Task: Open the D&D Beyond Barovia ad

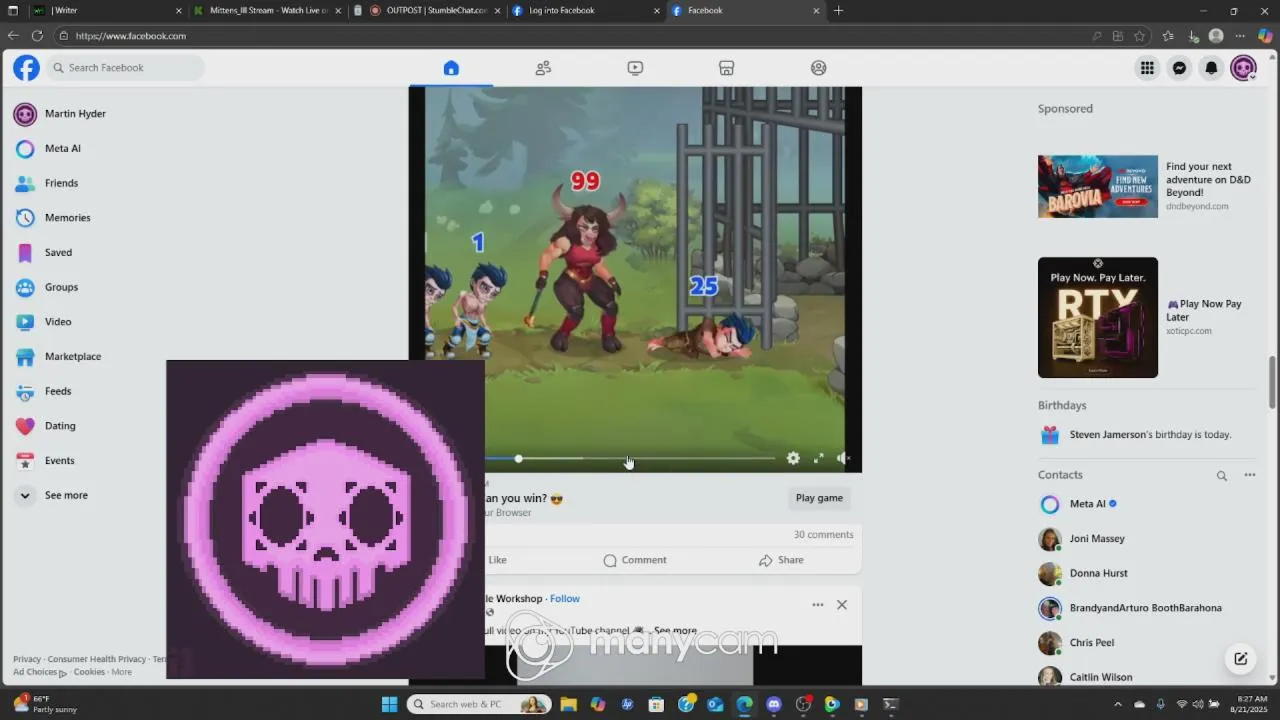Action: (x=1098, y=186)
